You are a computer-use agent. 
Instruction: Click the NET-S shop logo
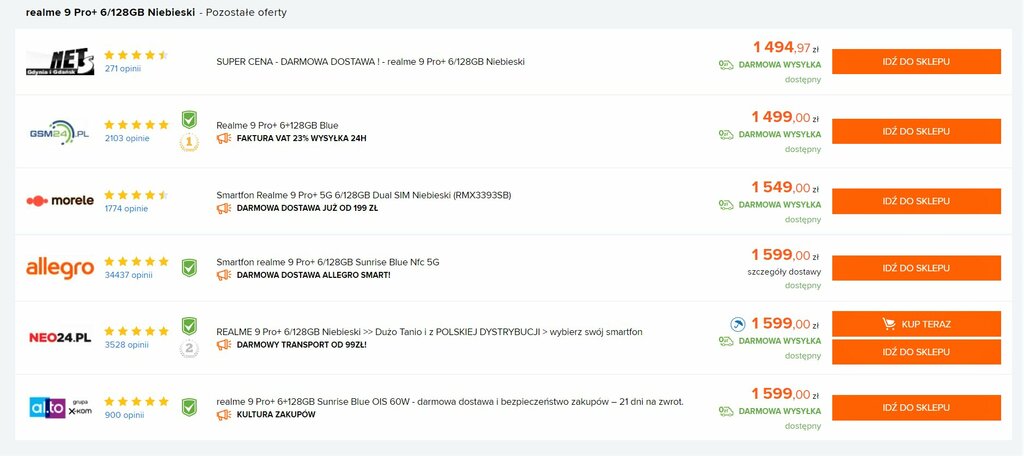click(60, 61)
